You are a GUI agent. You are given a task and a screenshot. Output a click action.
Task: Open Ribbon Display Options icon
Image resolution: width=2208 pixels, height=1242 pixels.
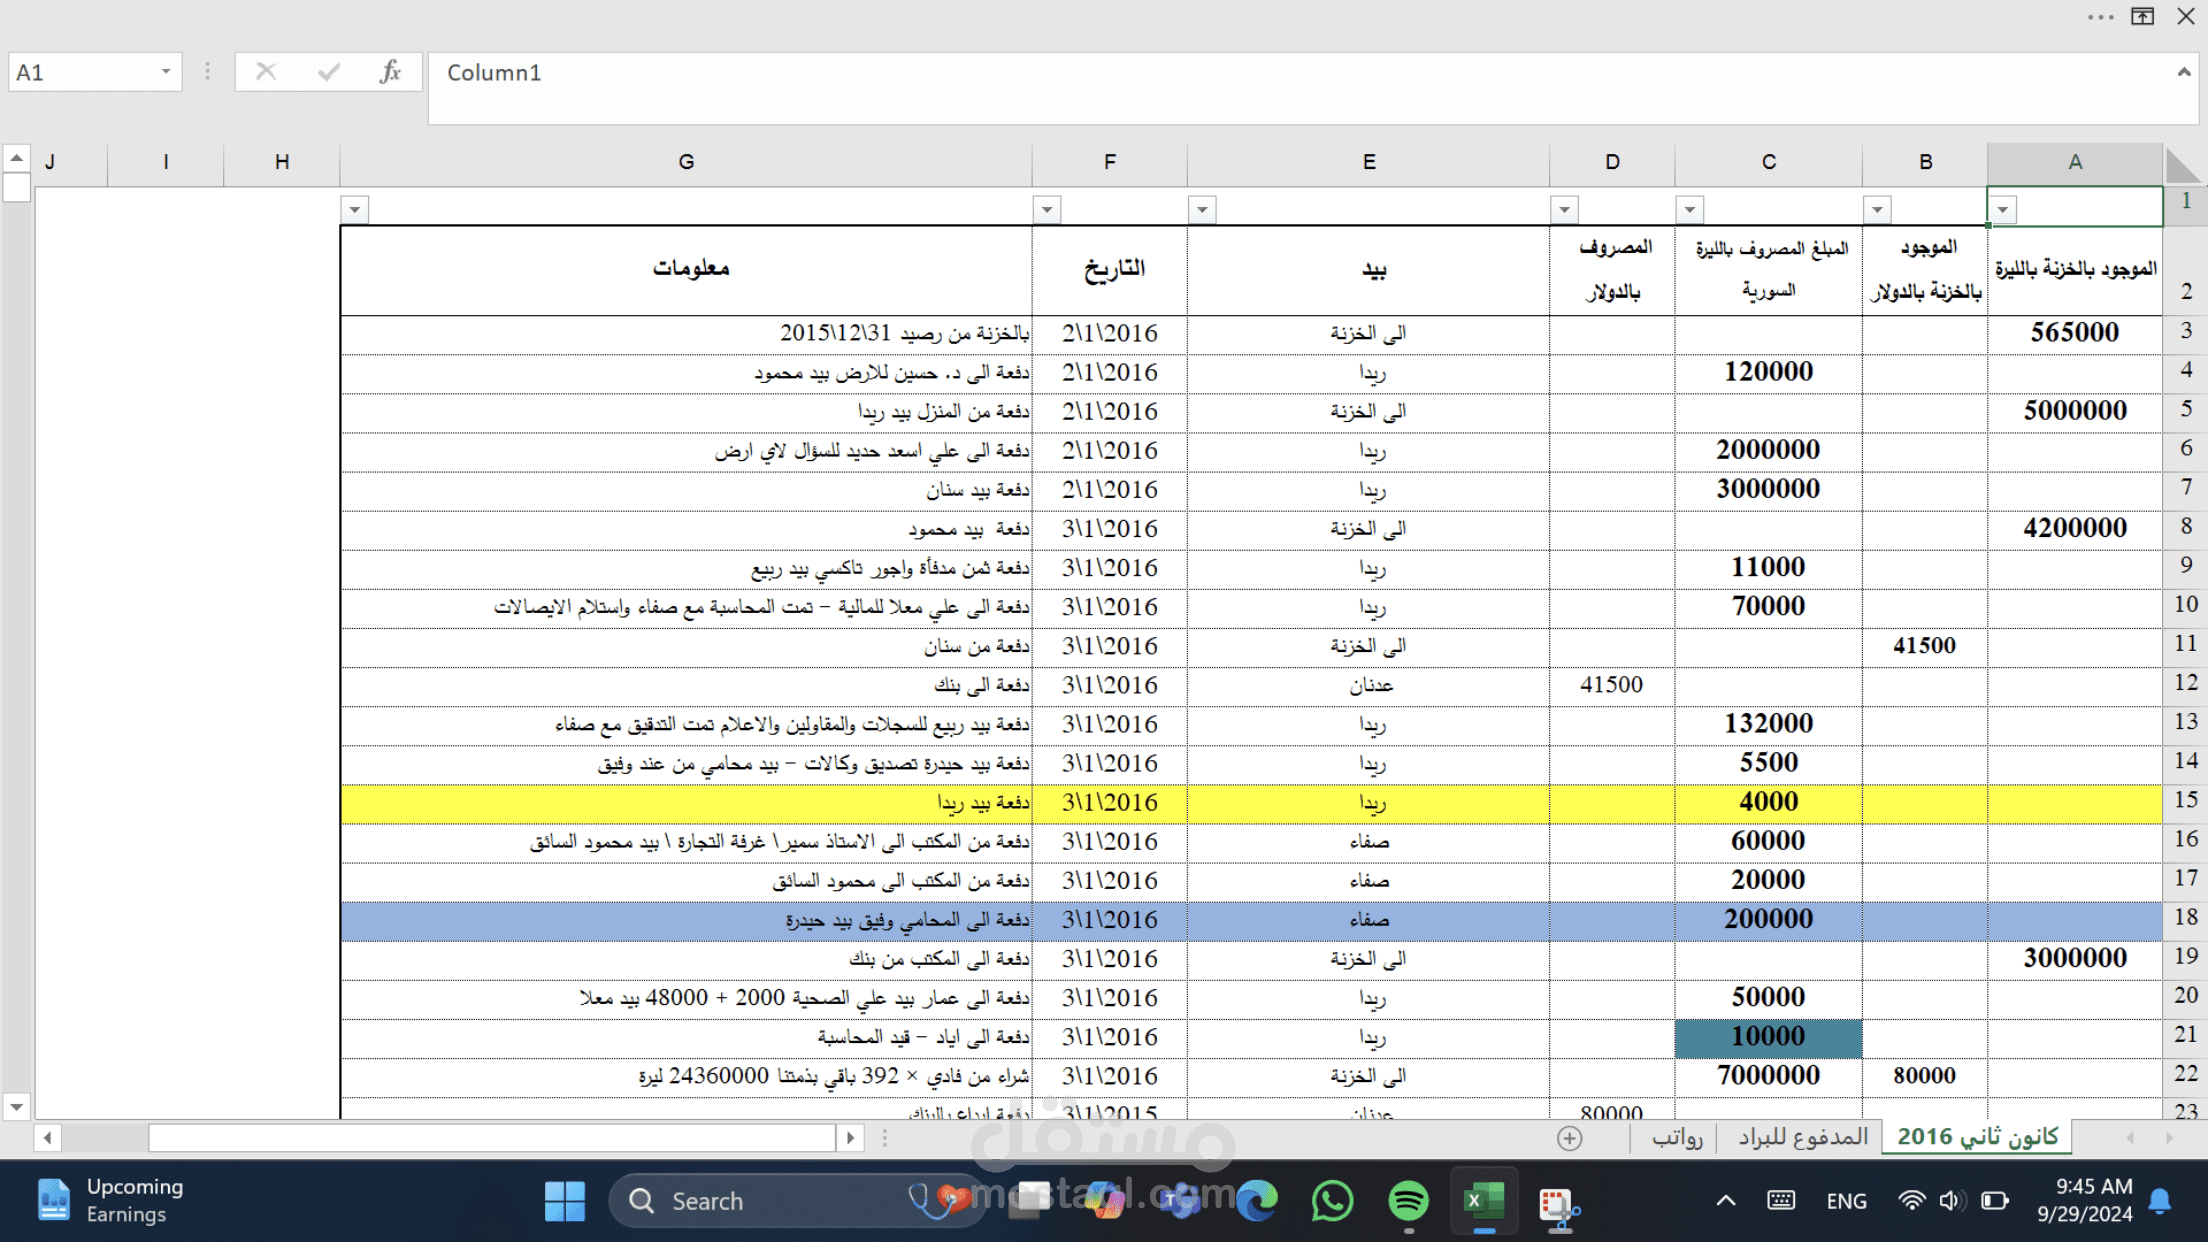(x=2142, y=16)
